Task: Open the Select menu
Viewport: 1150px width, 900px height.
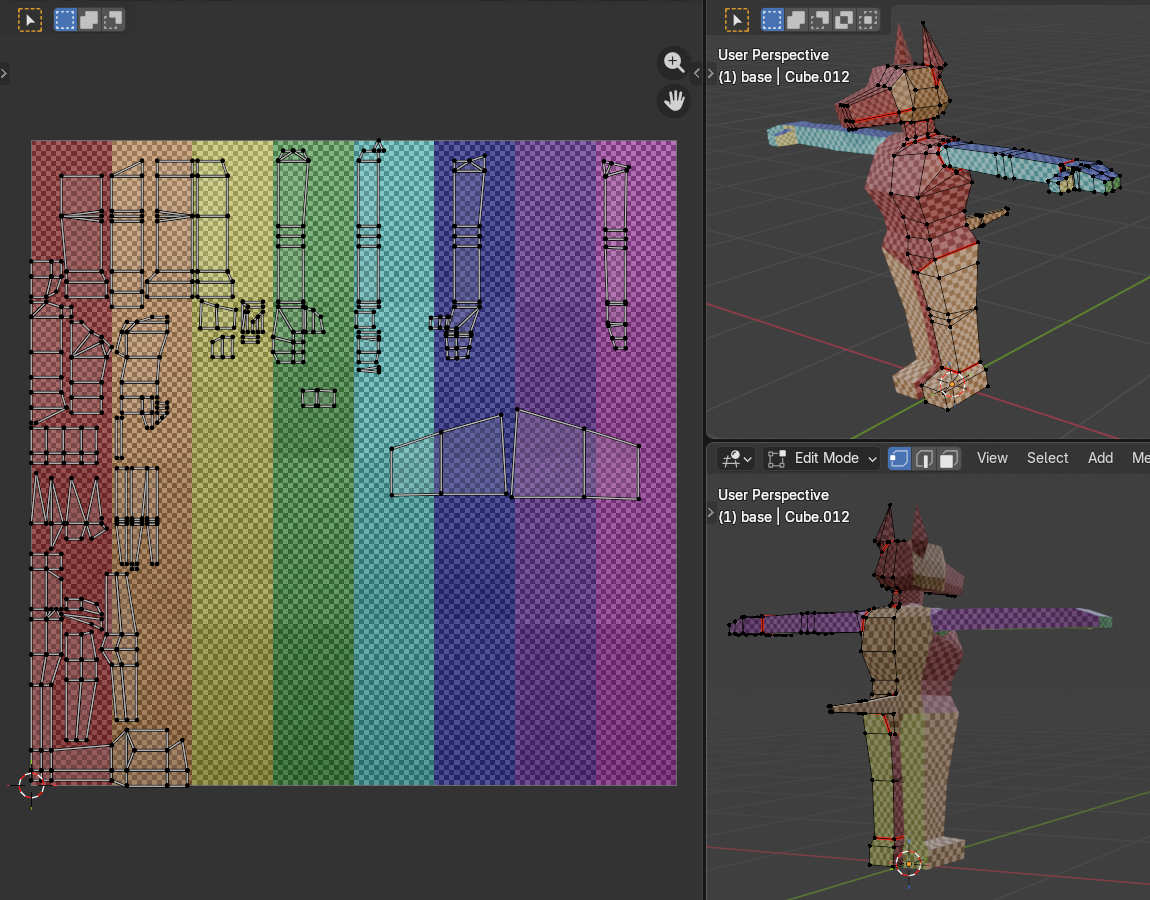Action: tap(1047, 458)
